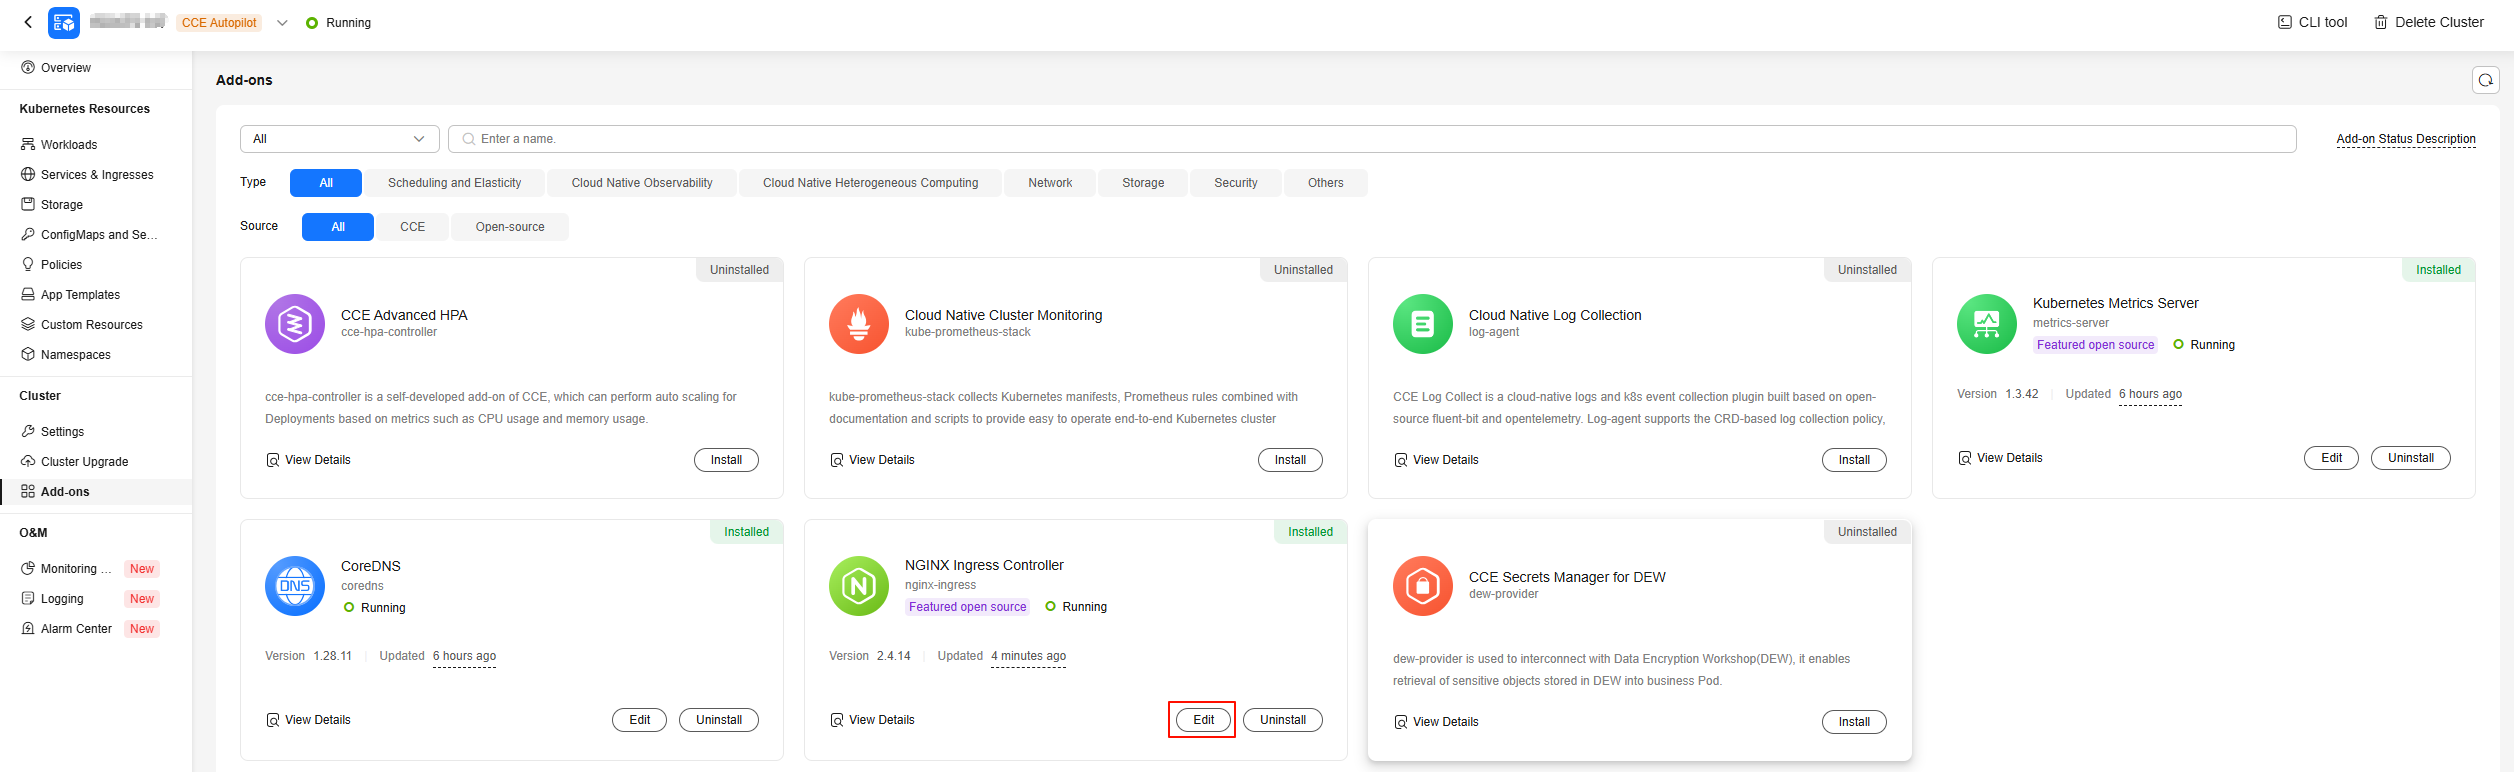The width and height of the screenshot is (2514, 772).
Task: Edit the CoreDNS add-on
Action: pos(640,720)
